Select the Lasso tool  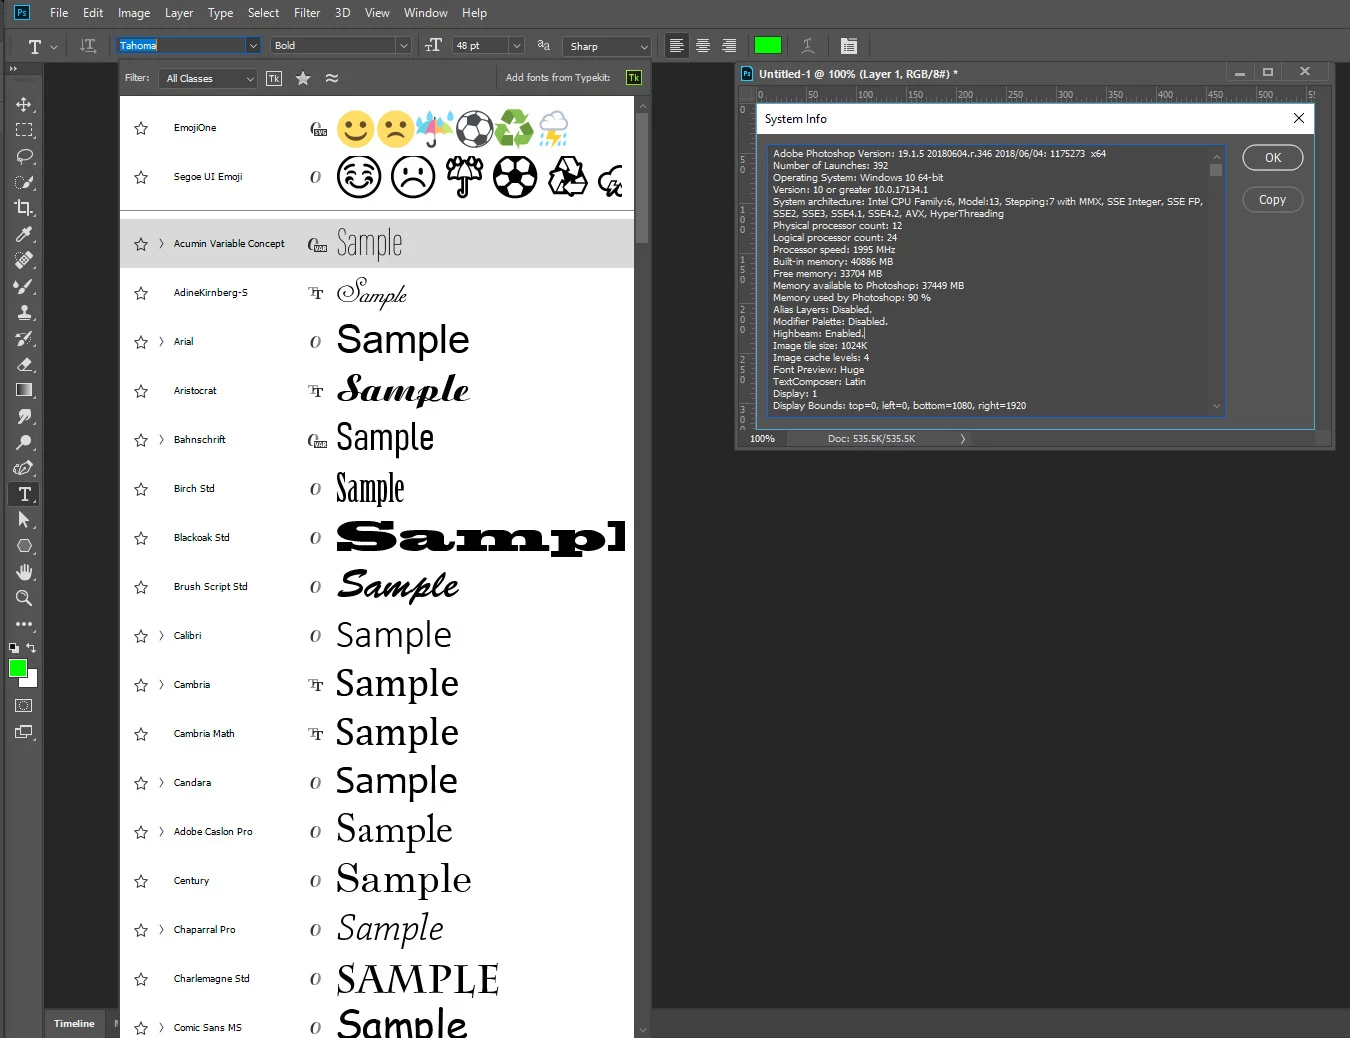[24, 156]
